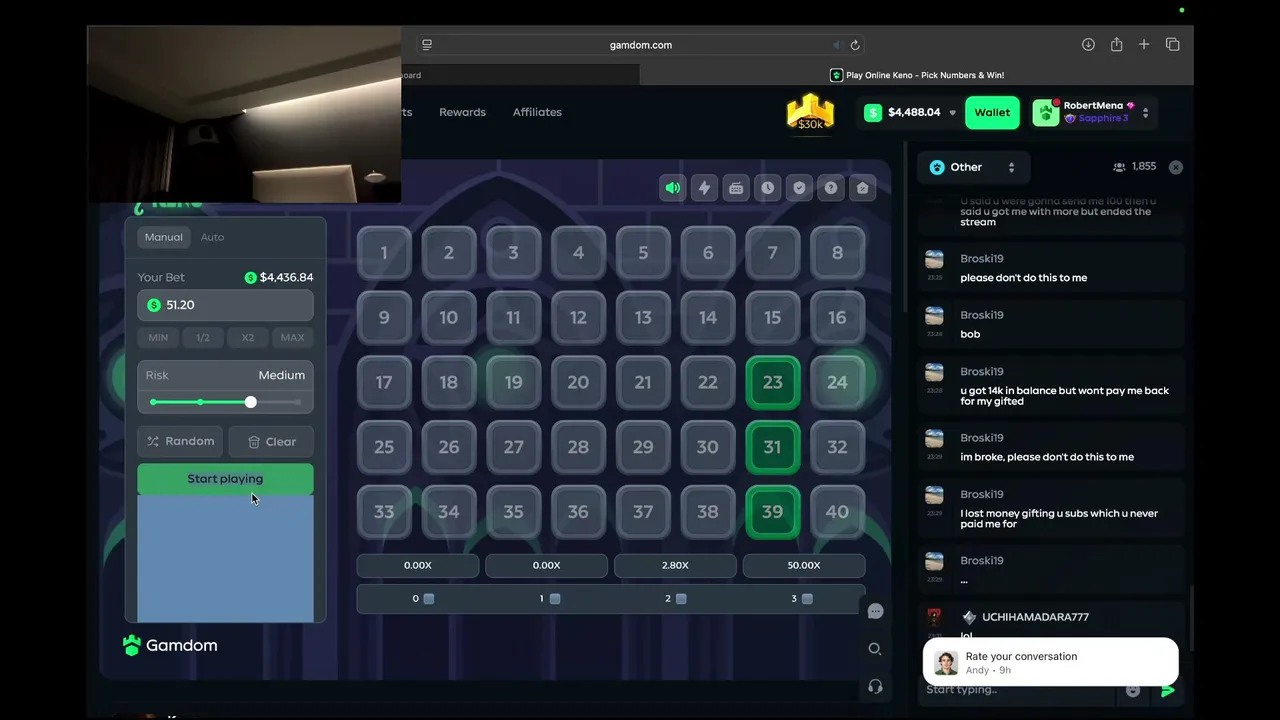Deselect keno number 39

coord(772,512)
